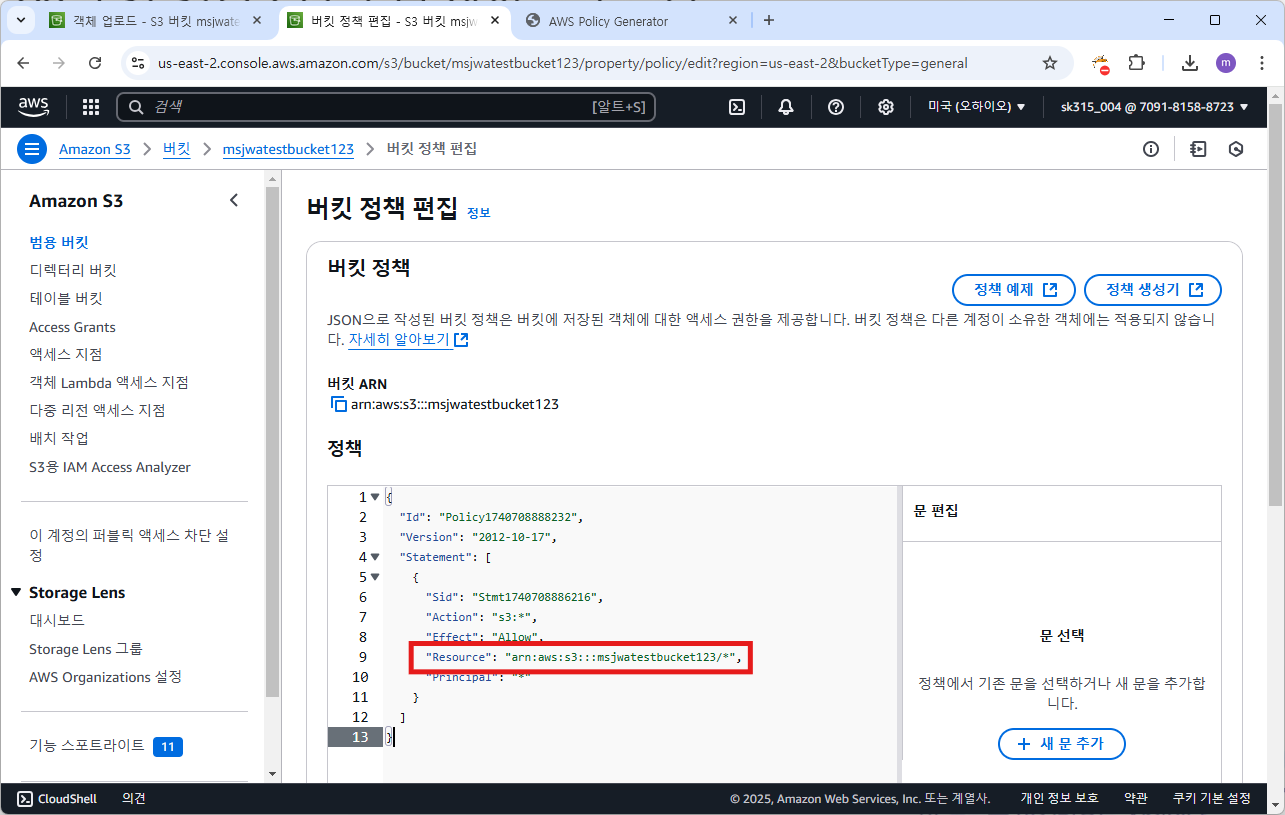The image size is (1285, 815).
Task: Open browser extensions puzzle icon
Action: click(1136, 63)
